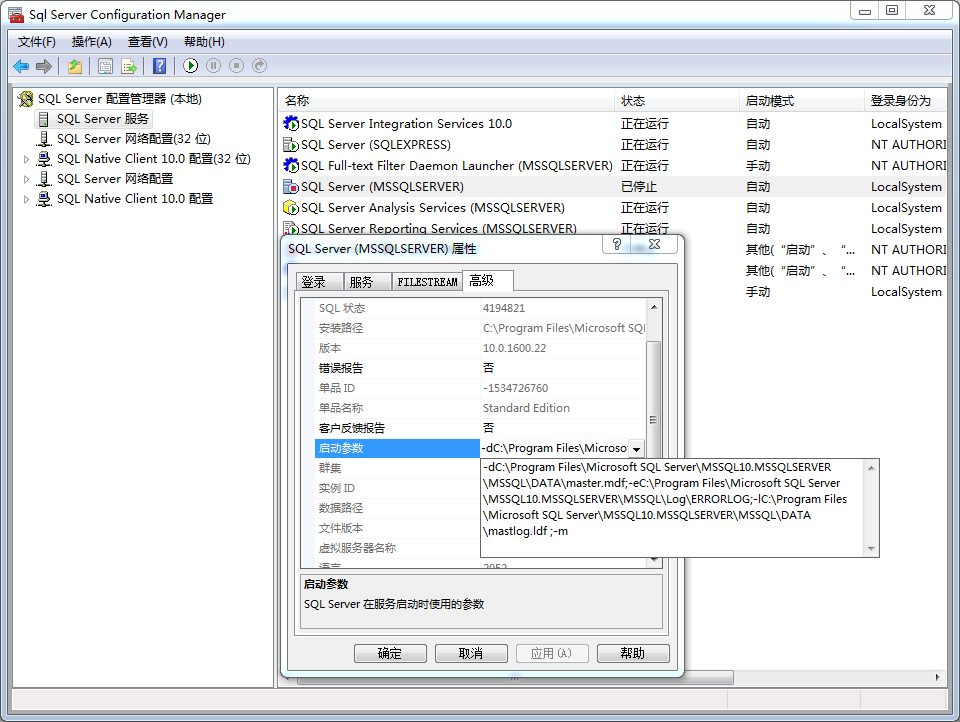Select the 客户反馈报告 property row
This screenshot has height=722, width=960.
tap(480, 428)
